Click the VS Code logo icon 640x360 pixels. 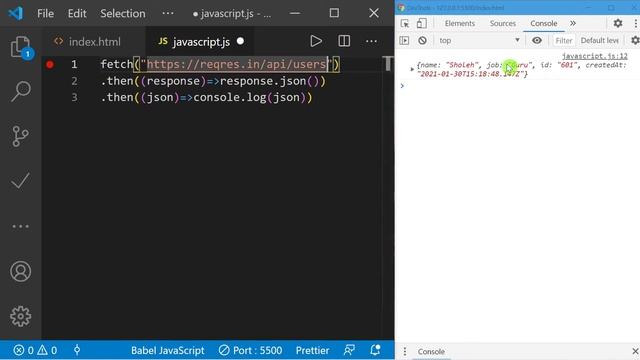tap(16, 13)
